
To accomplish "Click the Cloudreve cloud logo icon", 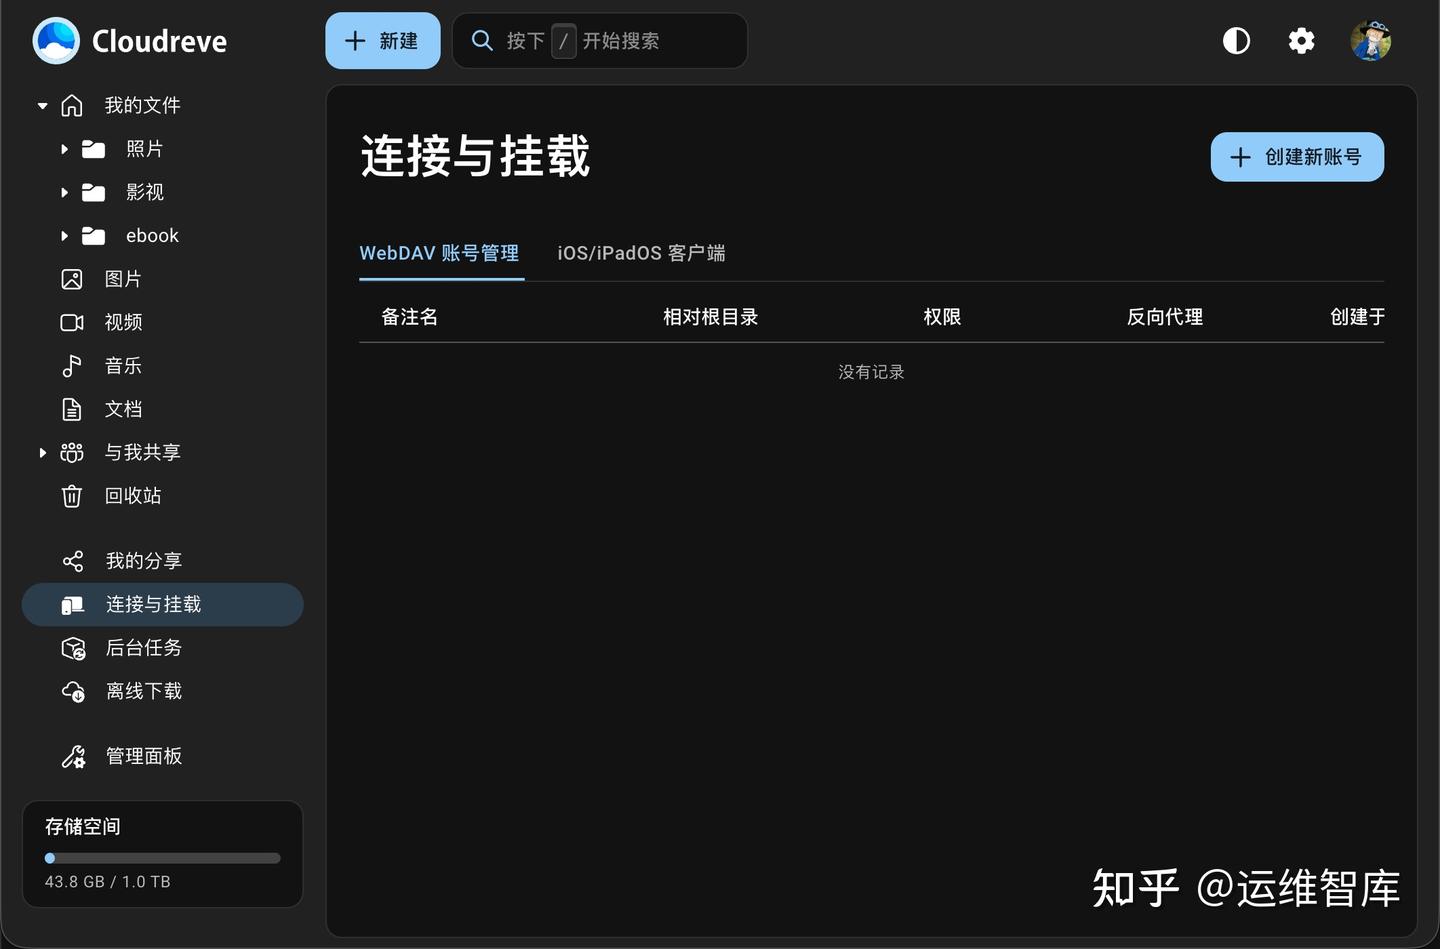I will click(56, 41).
